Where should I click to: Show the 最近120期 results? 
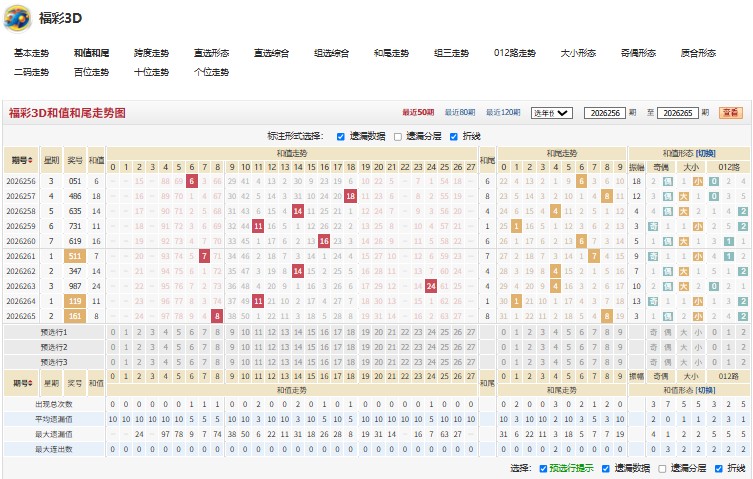[503, 112]
